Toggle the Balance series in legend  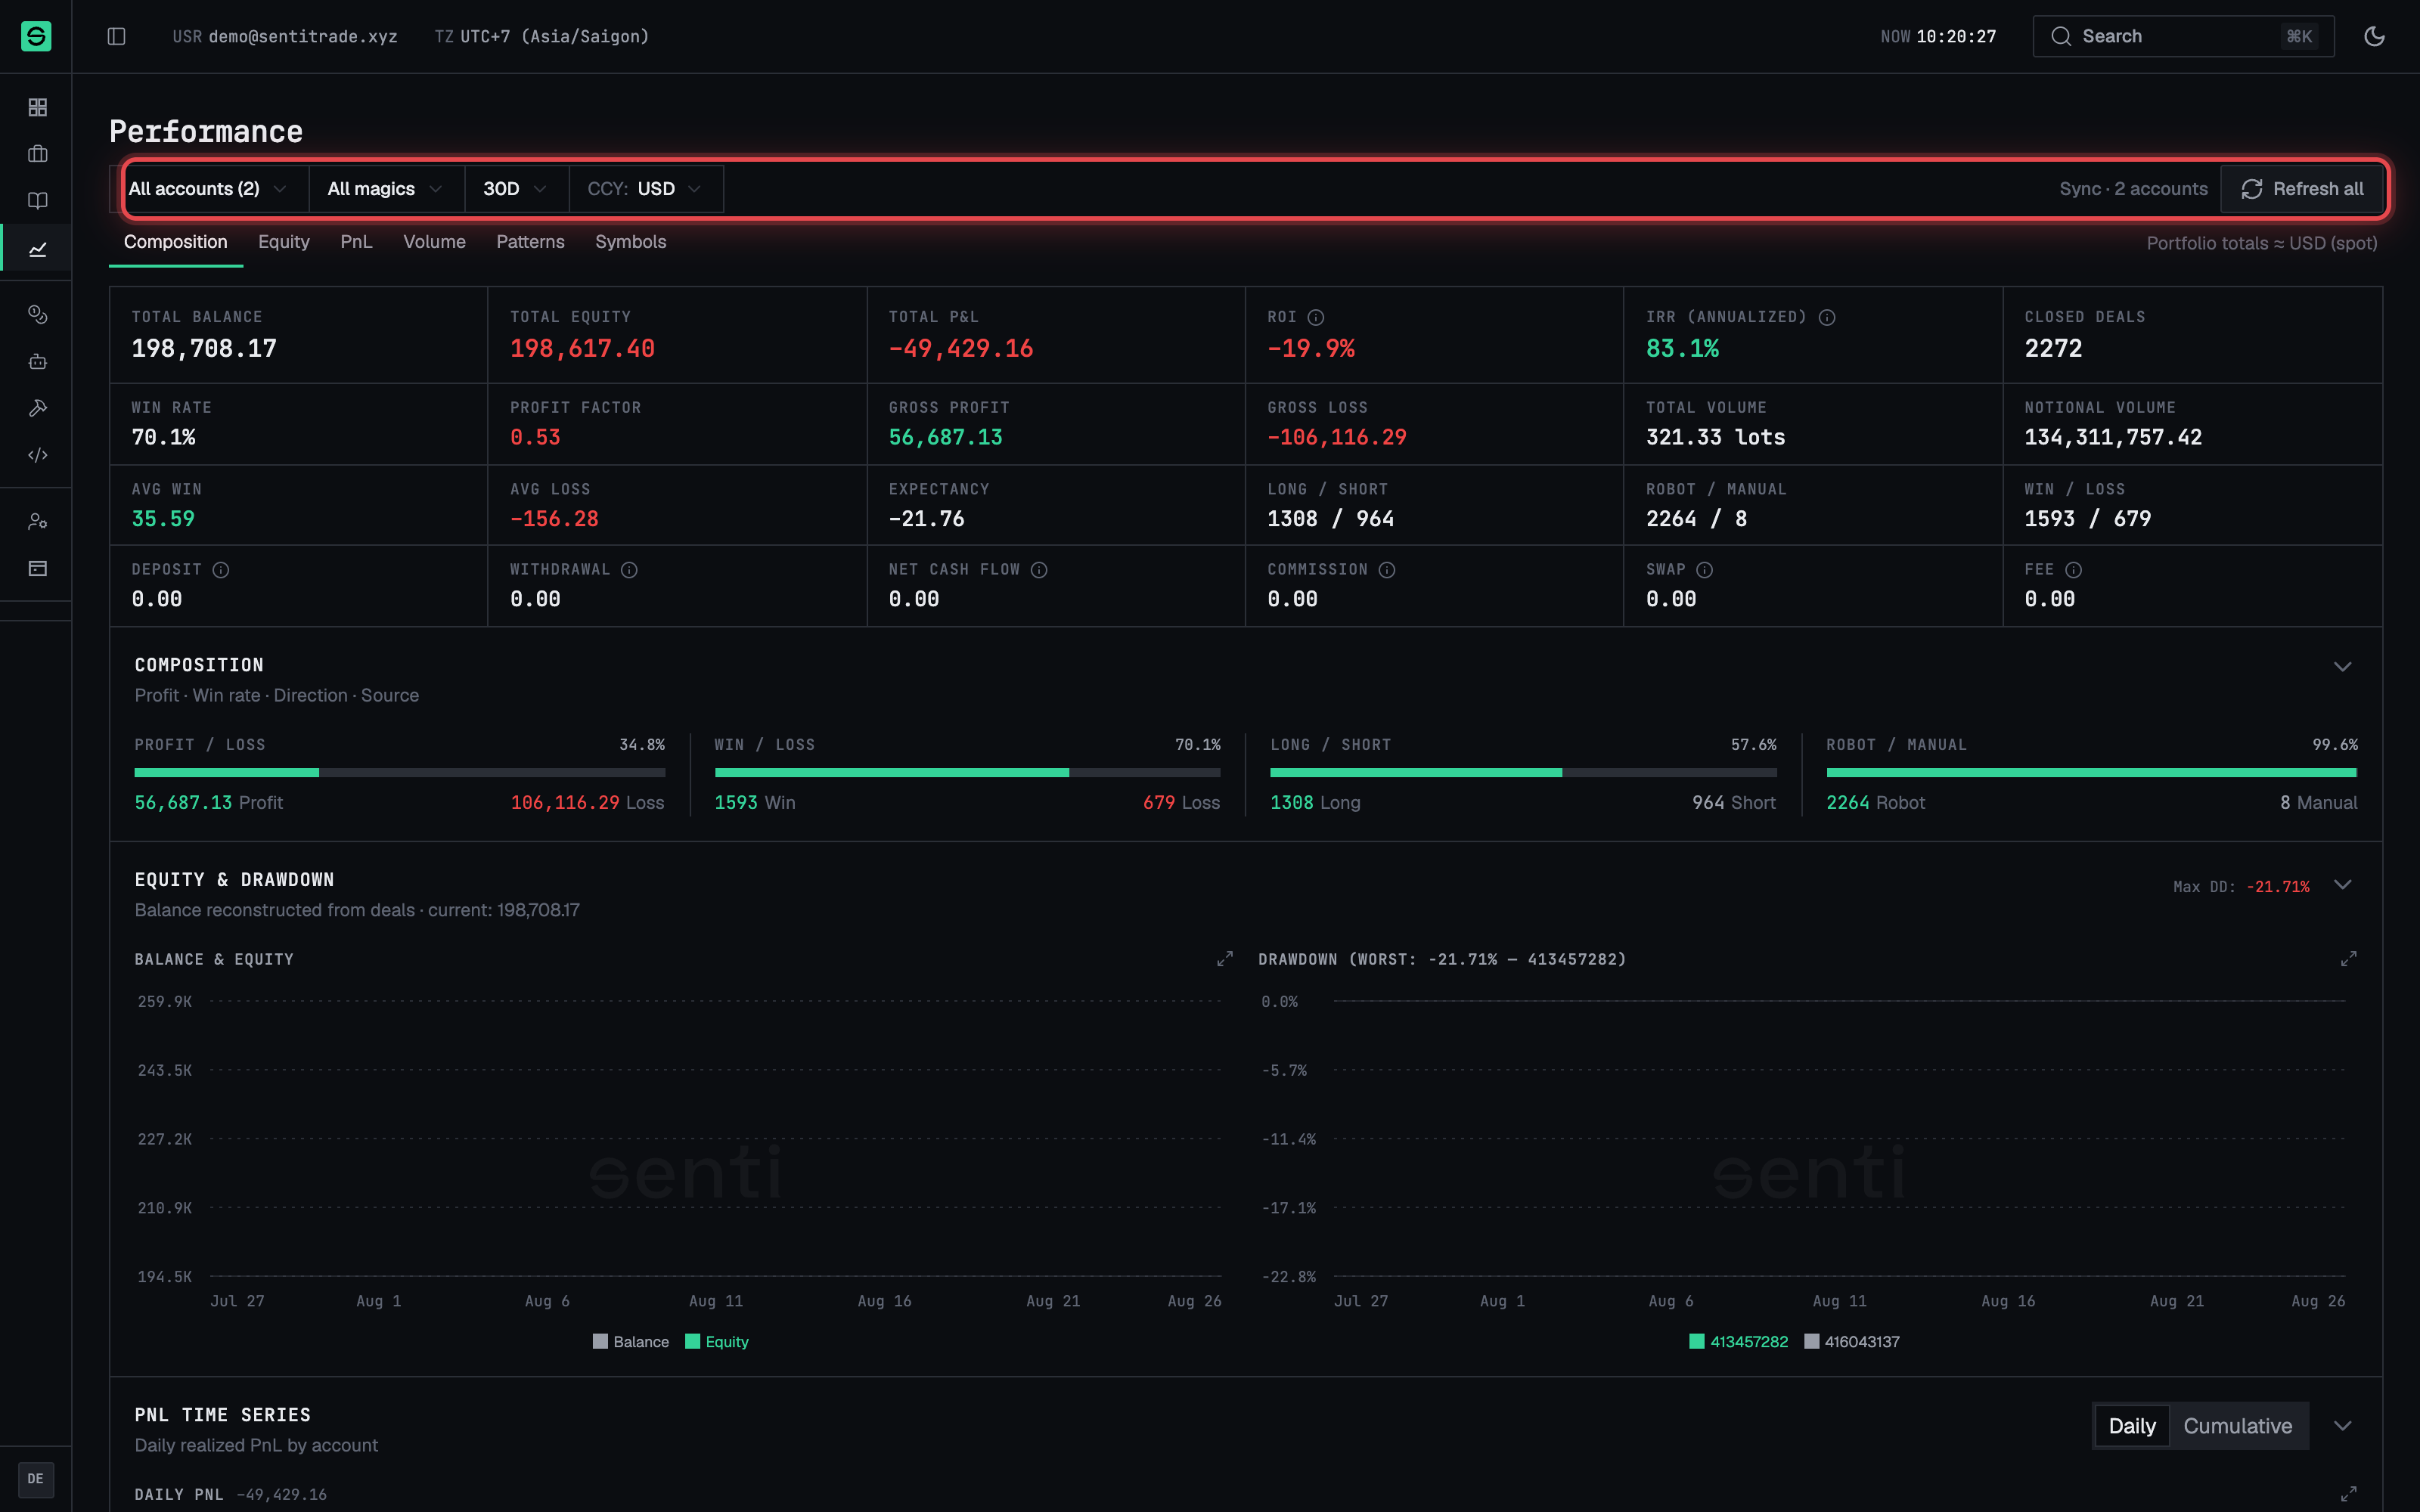(x=631, y=1342)
